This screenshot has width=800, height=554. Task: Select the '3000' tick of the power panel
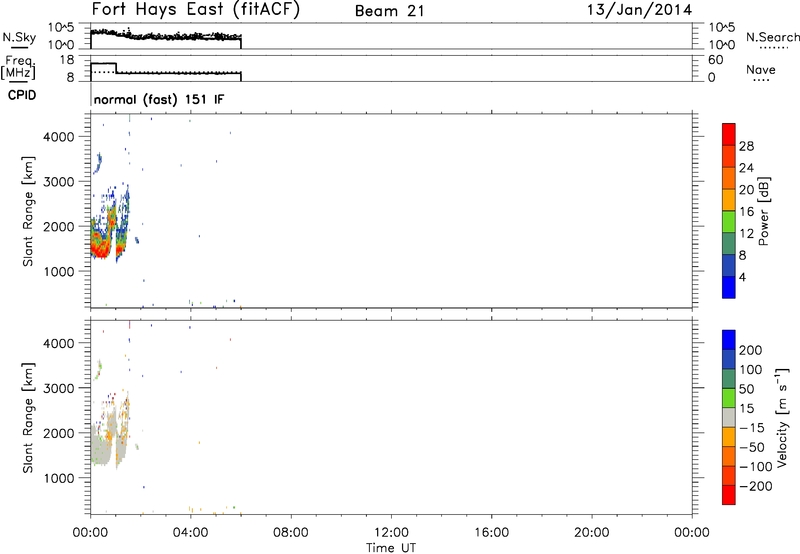[58, 182]
